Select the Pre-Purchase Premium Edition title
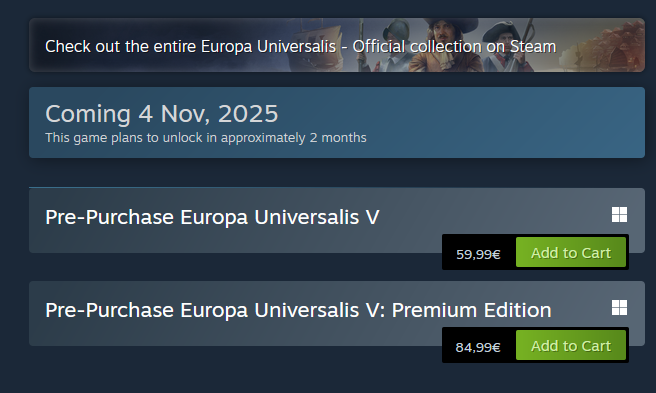This screenshot has width=656, height=393. [x=298, y=310]
